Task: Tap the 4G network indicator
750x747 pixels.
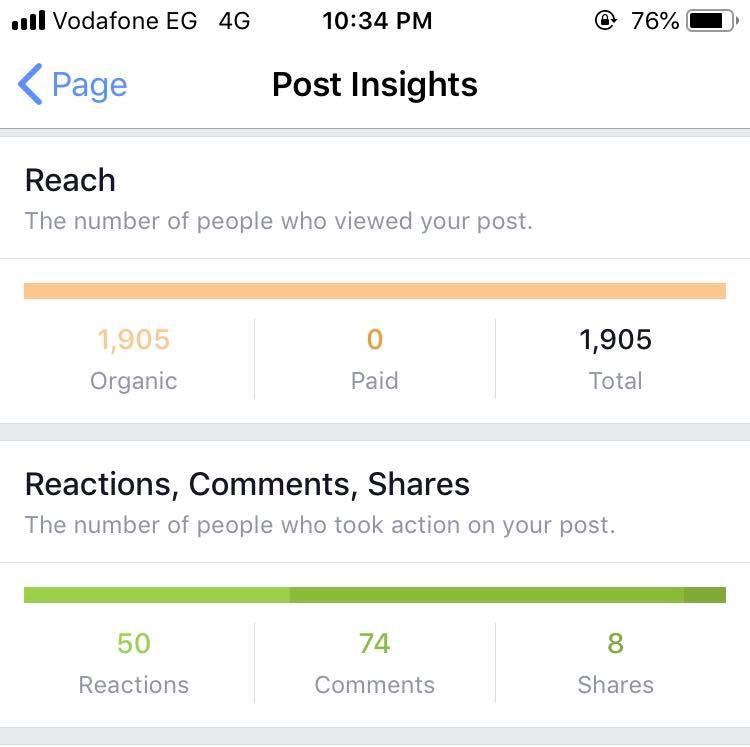Action: (x=234, y=21)
